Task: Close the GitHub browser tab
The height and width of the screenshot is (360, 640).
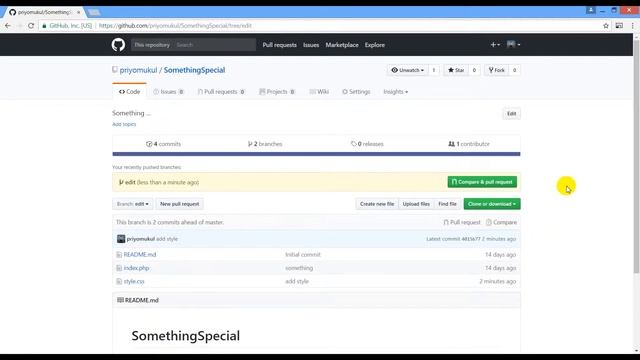Action: pyautogui.click(x=78, y=12)
